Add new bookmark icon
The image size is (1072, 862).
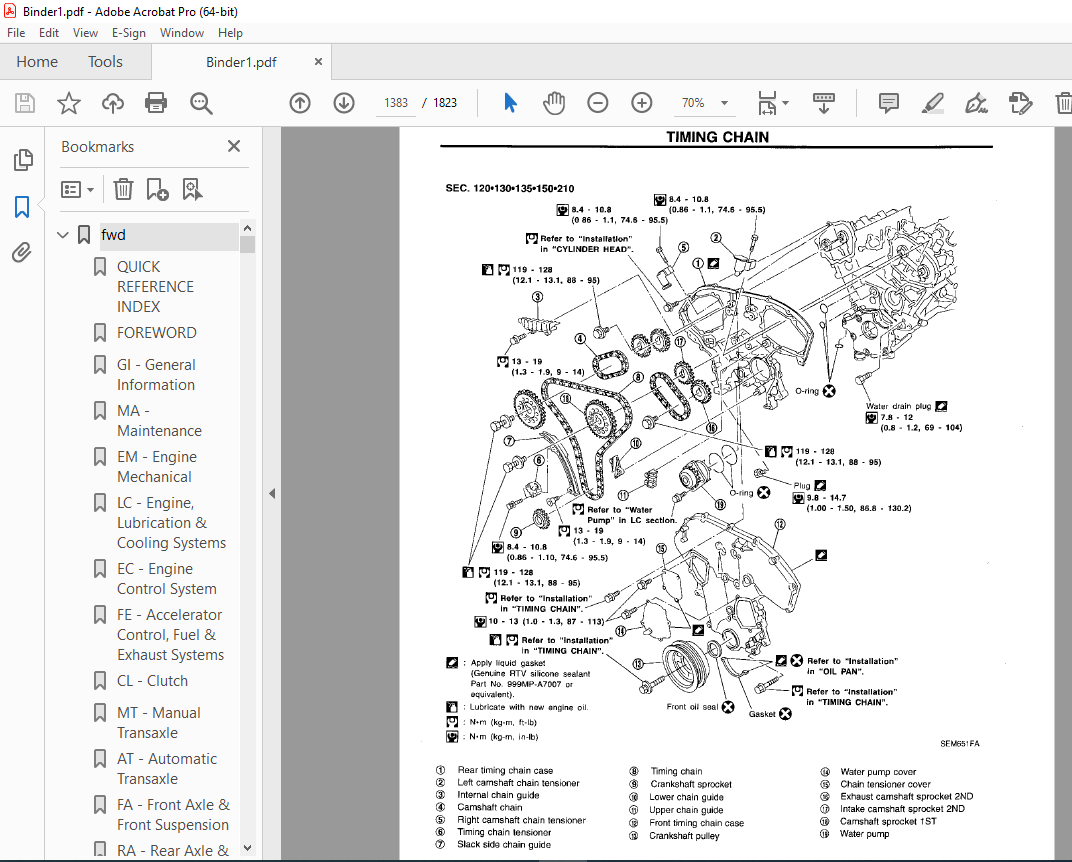(157, 189)
